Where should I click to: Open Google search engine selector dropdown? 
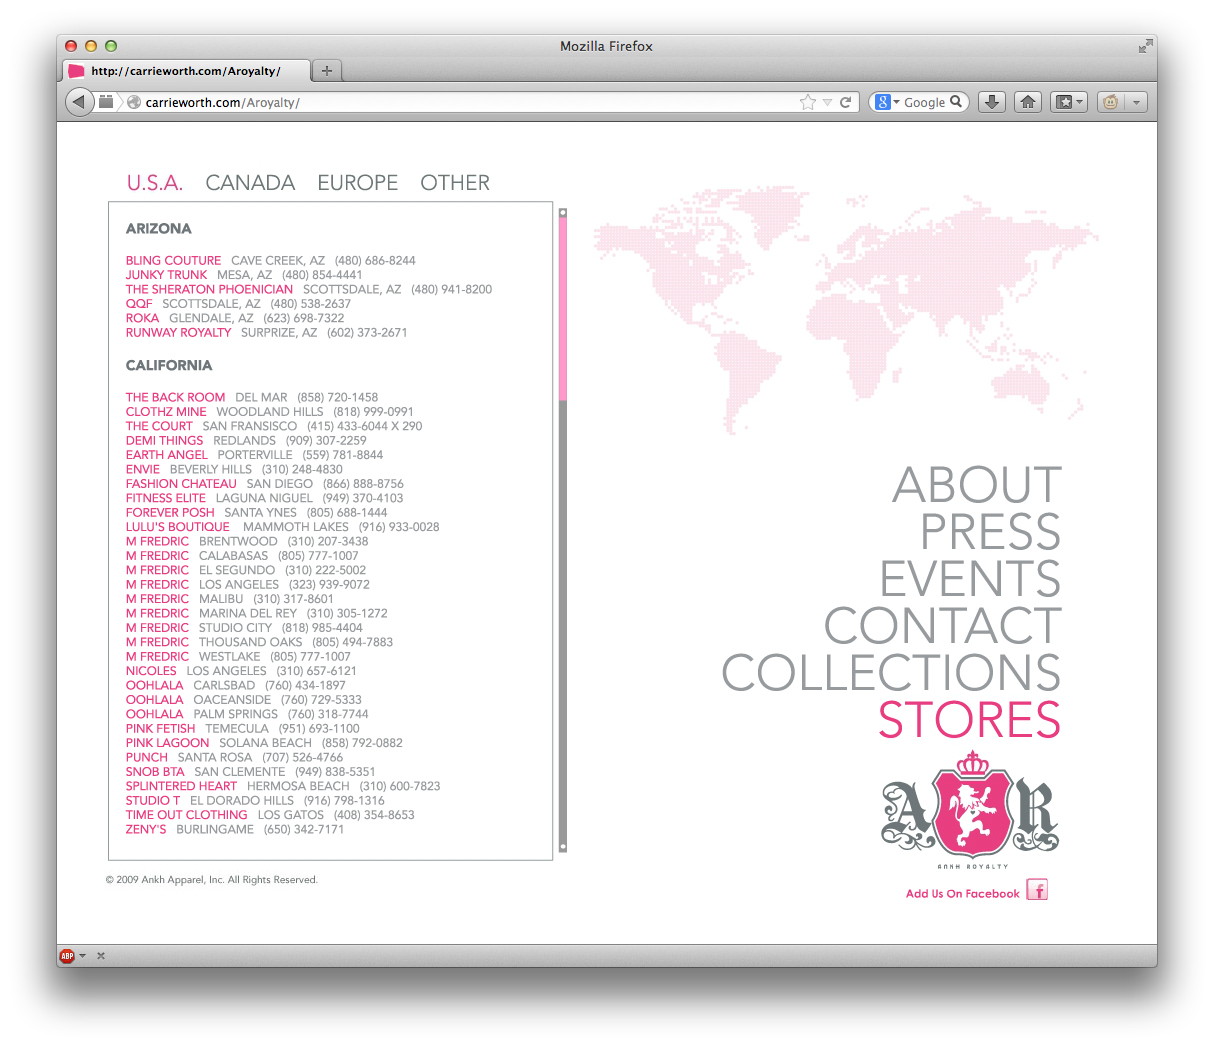click(886, 102)
